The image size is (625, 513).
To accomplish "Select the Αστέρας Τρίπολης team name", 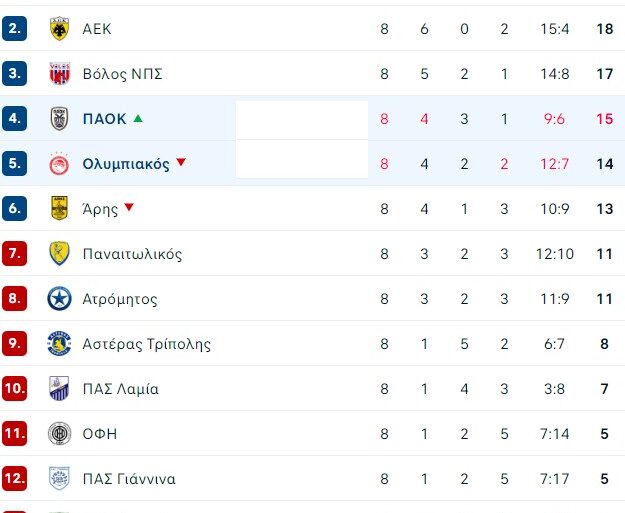I will click(x=146, y=344).
